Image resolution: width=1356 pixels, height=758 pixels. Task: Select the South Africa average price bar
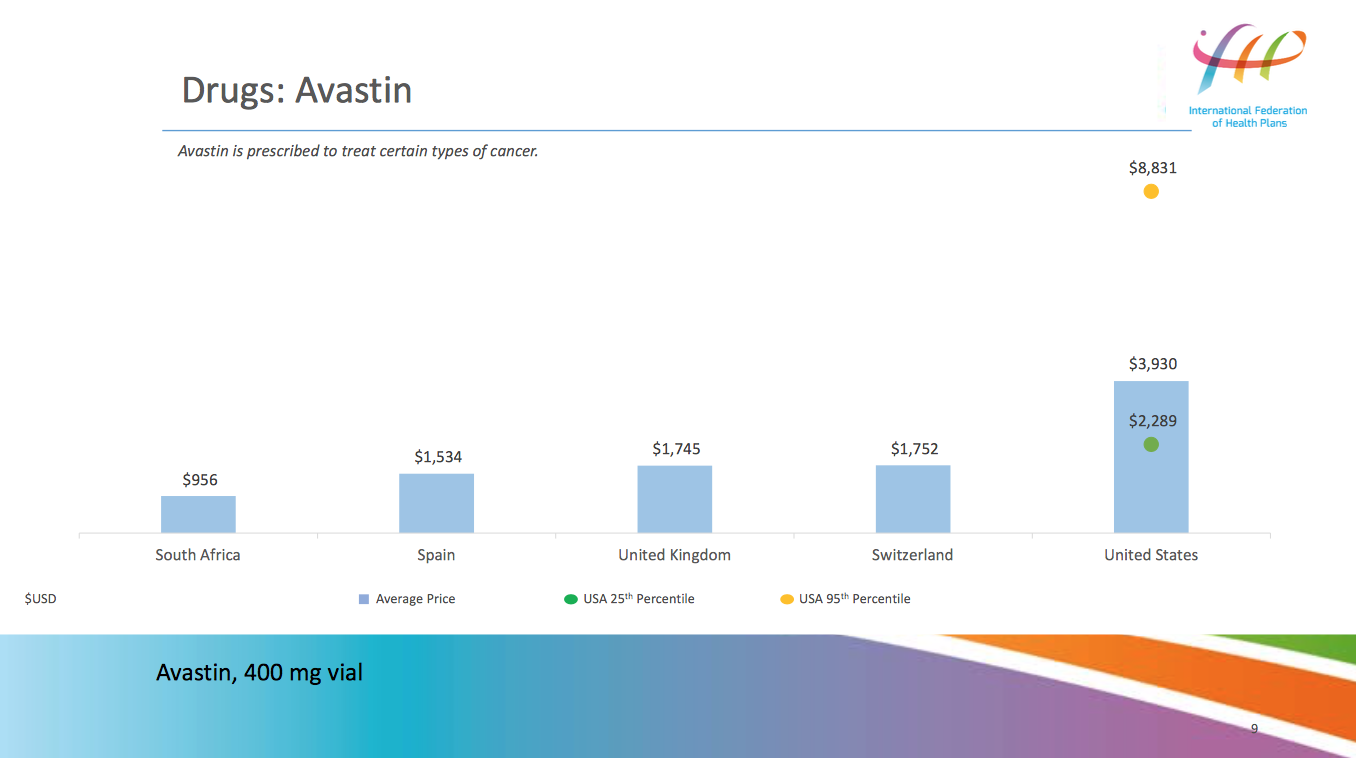point(198,514)
